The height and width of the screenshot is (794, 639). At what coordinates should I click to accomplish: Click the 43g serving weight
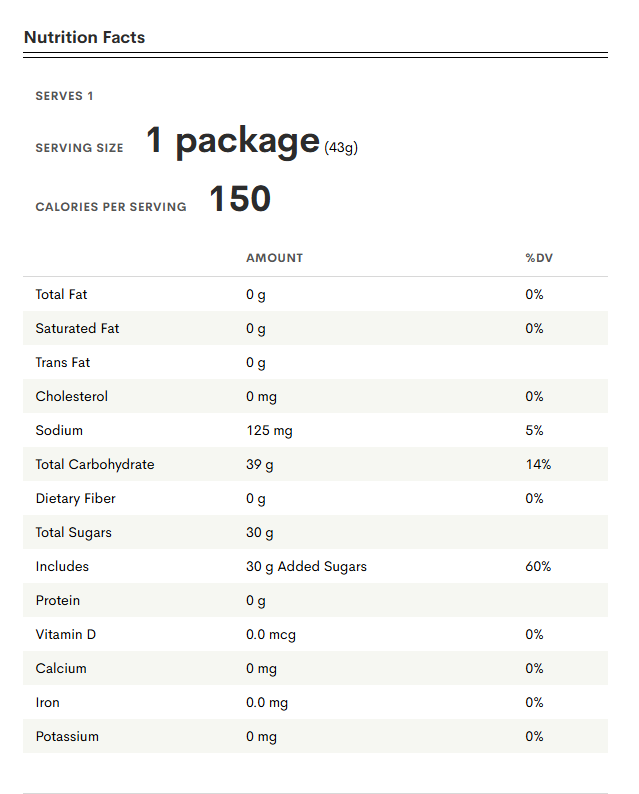coord(341,148)
